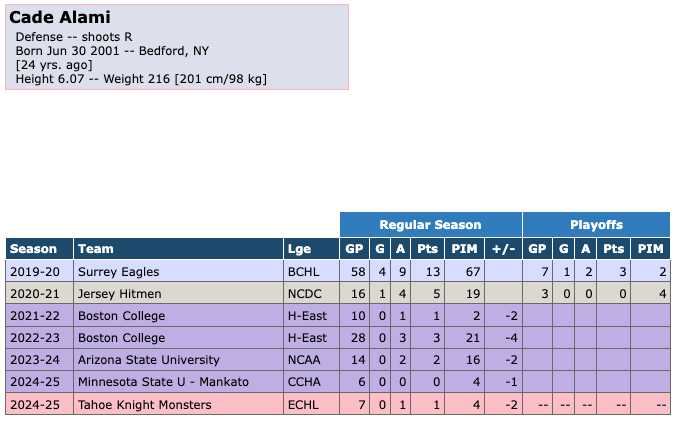This screenshot has width=676, height=421.
Task: Select the Regular Season header
Action: pyautogui.click(x=430, y=225)
